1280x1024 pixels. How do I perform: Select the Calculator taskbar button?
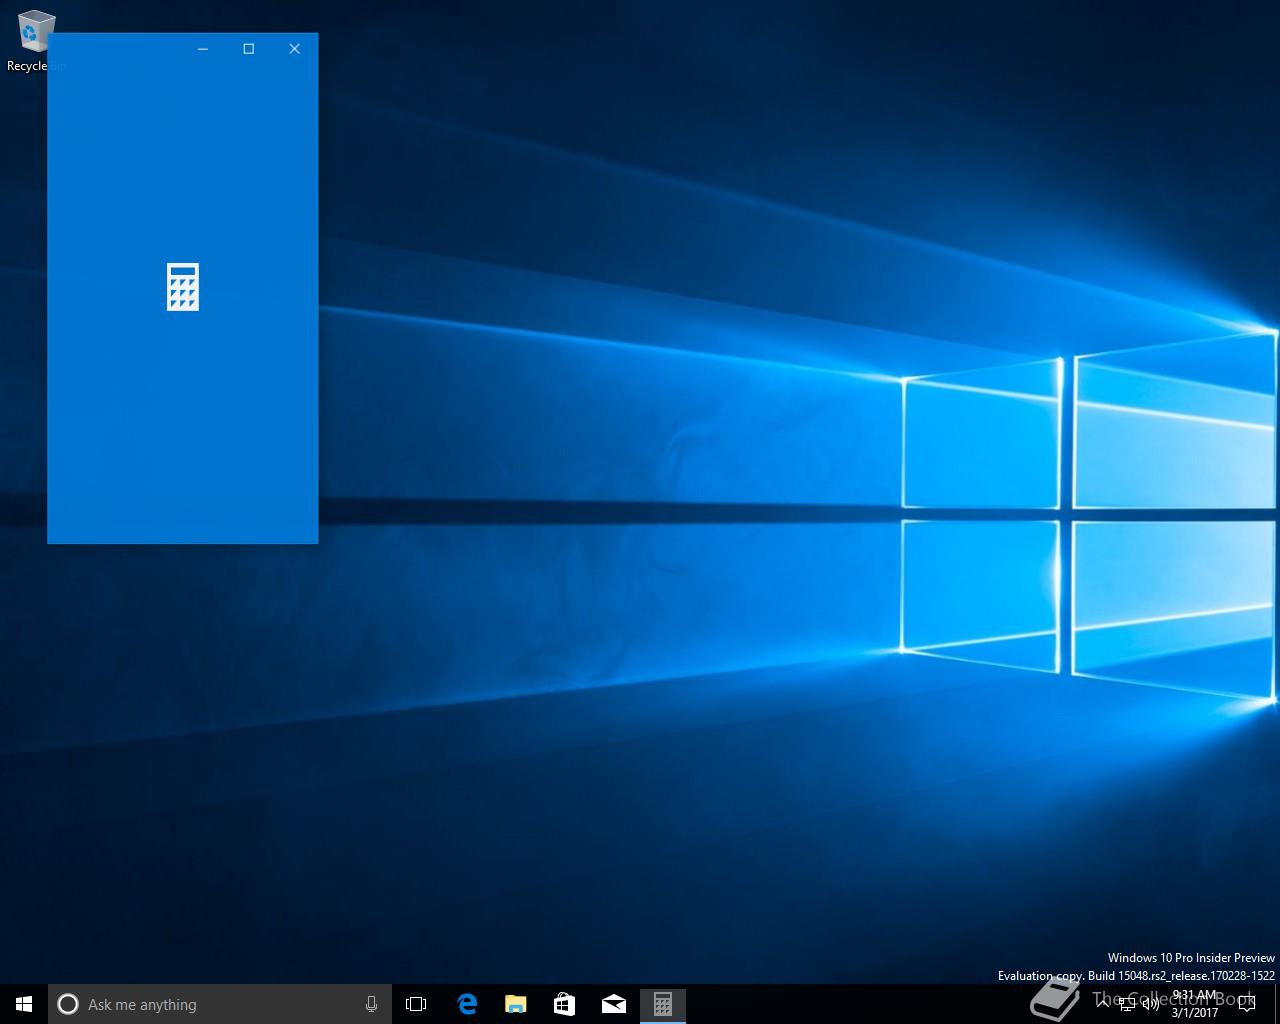[x=662, y=1004]
